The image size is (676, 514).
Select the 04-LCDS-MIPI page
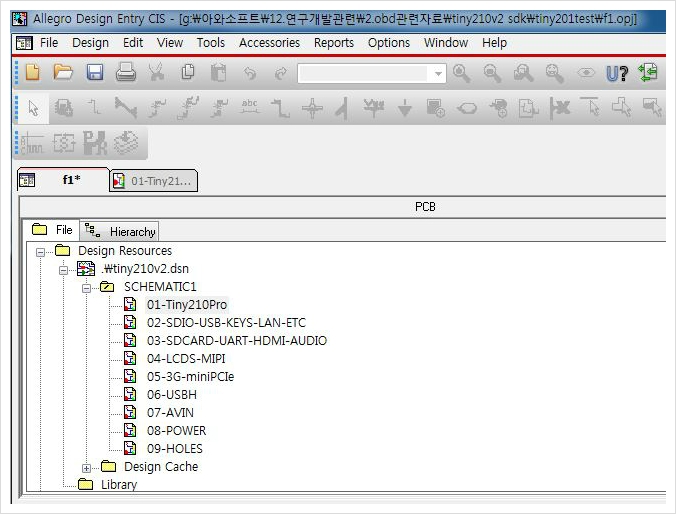tap(186, 359)
